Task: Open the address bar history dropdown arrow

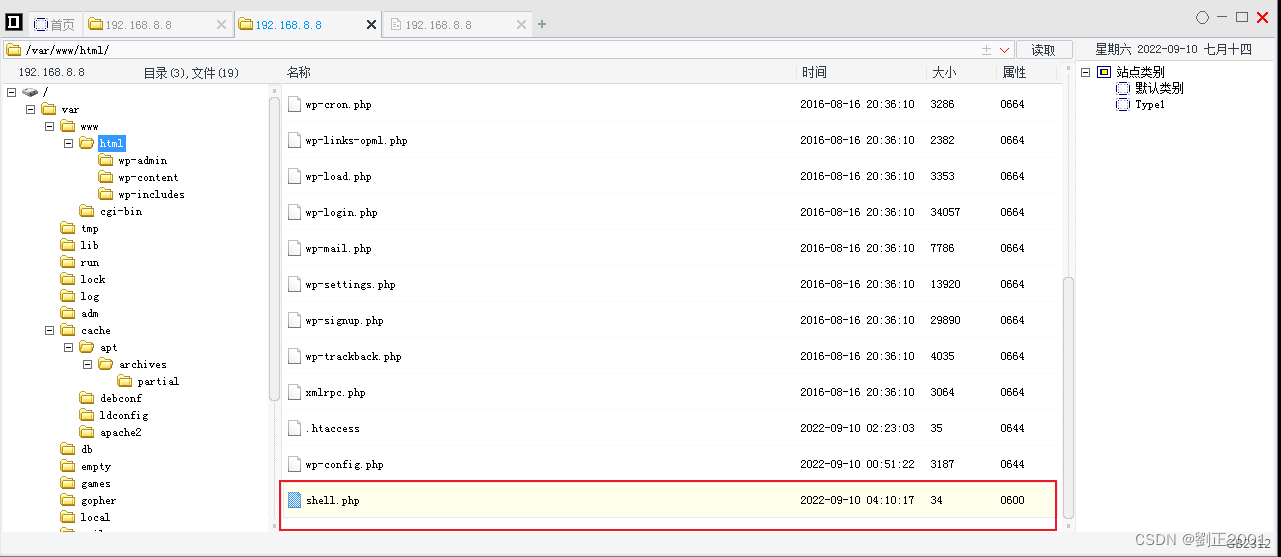Action: tap(1004, 50)
